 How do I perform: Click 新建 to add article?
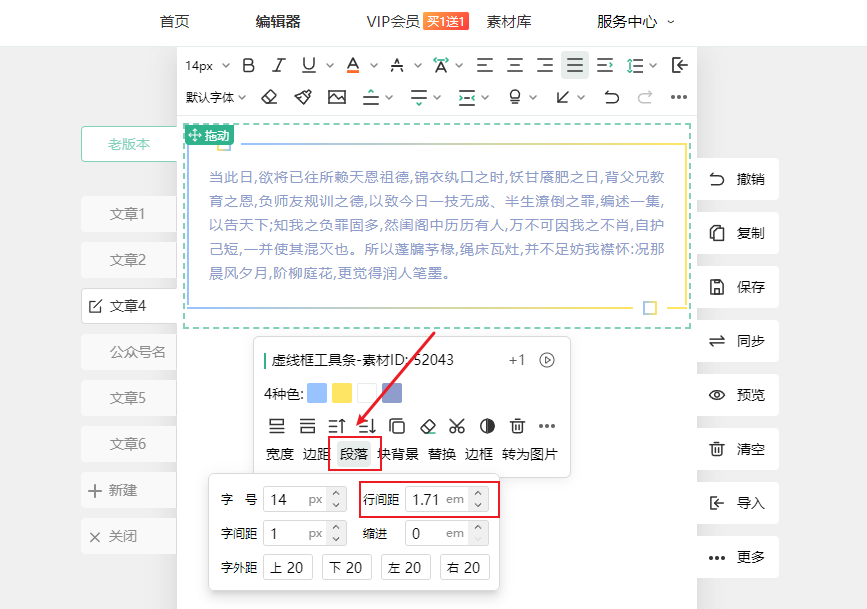(x=128, y=490)
